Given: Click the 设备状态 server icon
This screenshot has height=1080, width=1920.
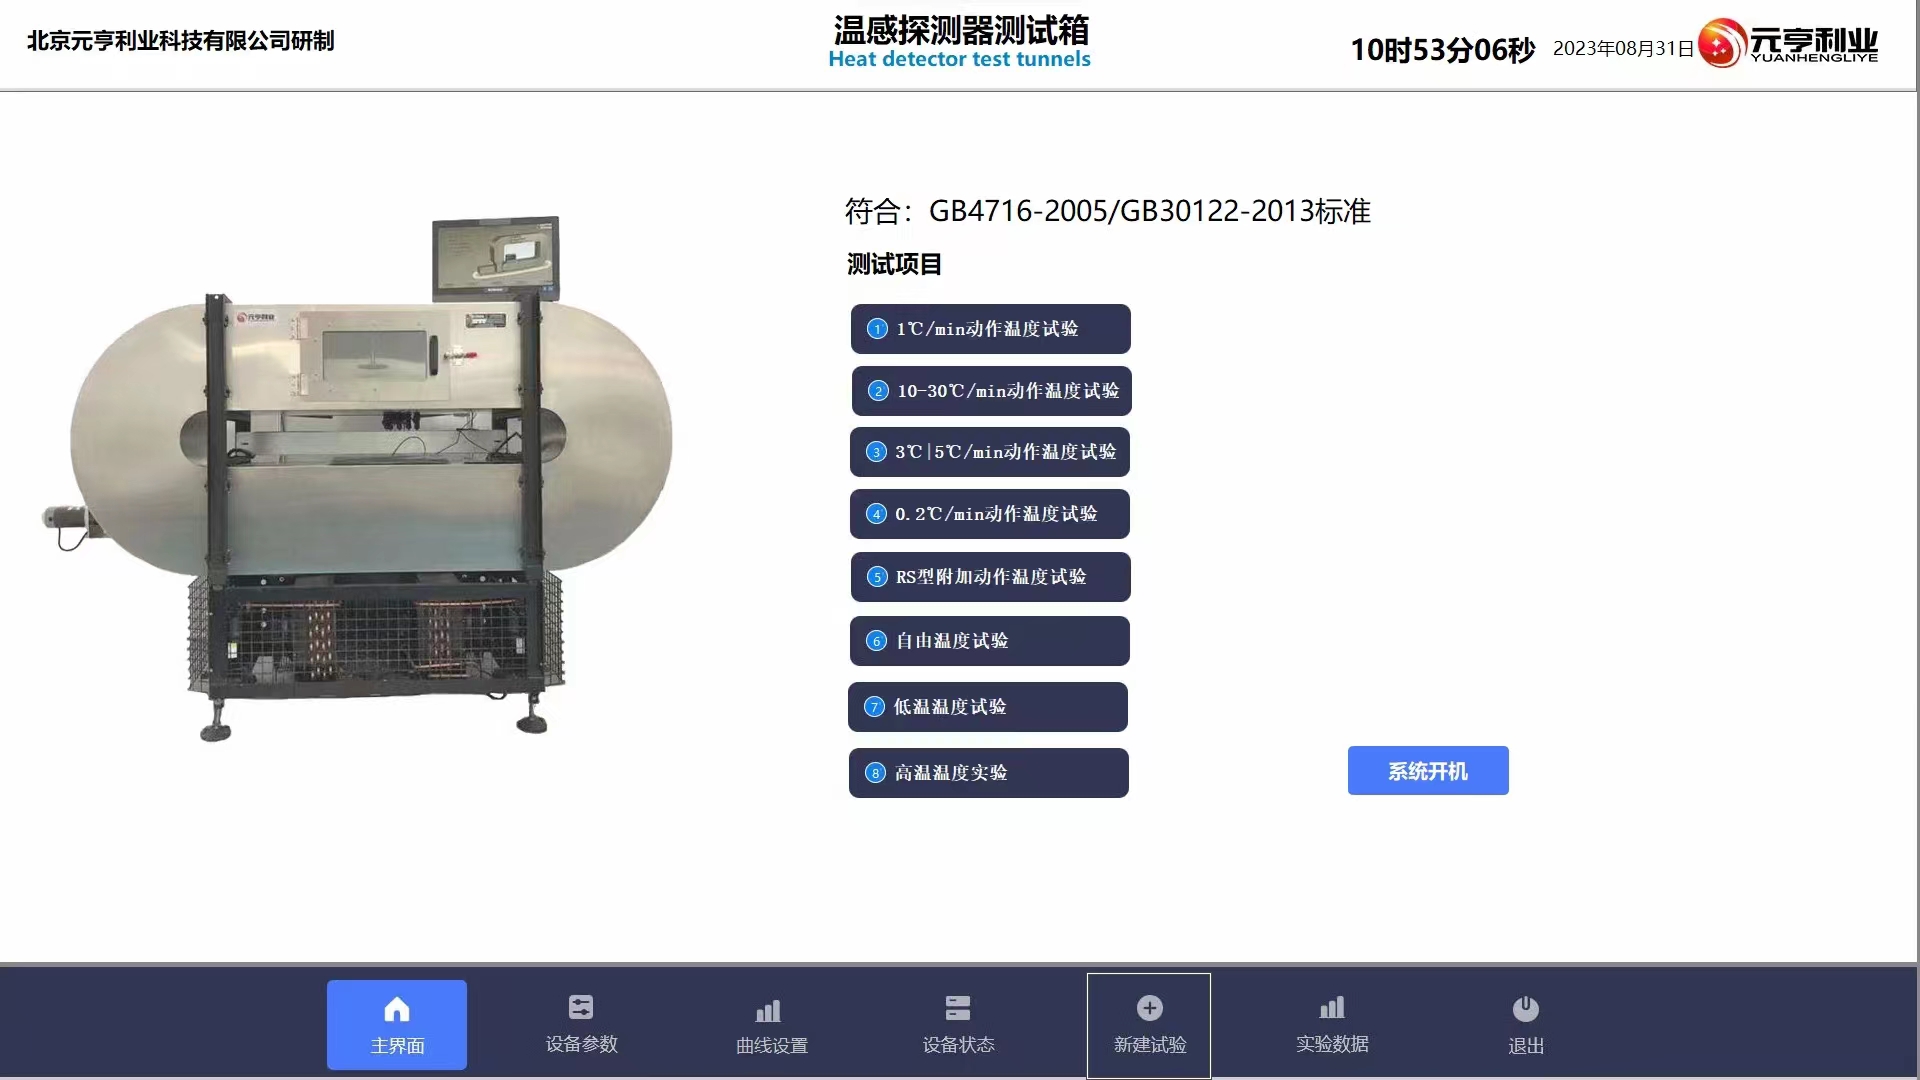Looking at the screenshot, I should point(958,1007).
